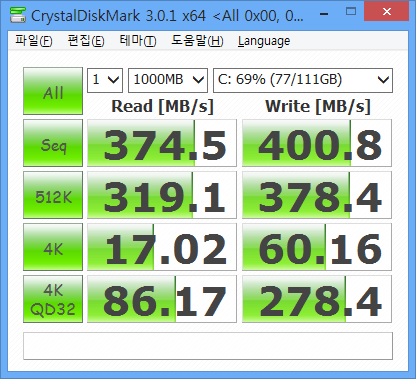Image resolution: width=418 pixels, height=384 pixels.
Task: Click the Seq write result 400.8
Action: click(x=317, y=143)
